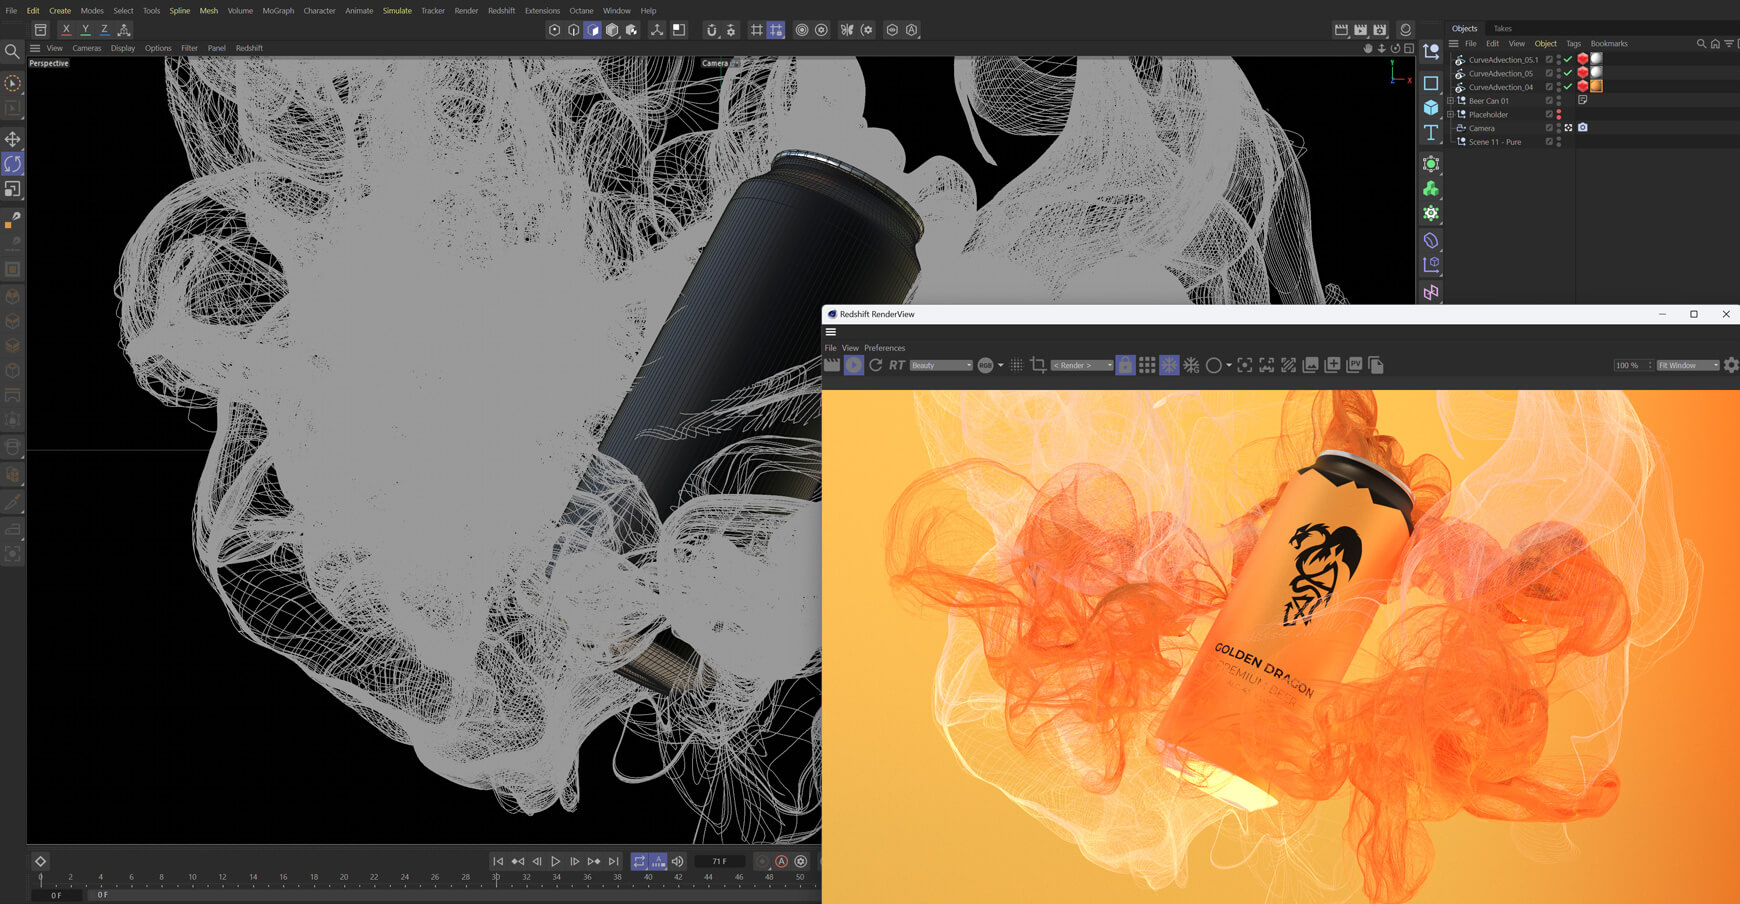1740x904 pixels.
Task: Toggle the highlighted workplane snap icon
Action: coord(776,30)
